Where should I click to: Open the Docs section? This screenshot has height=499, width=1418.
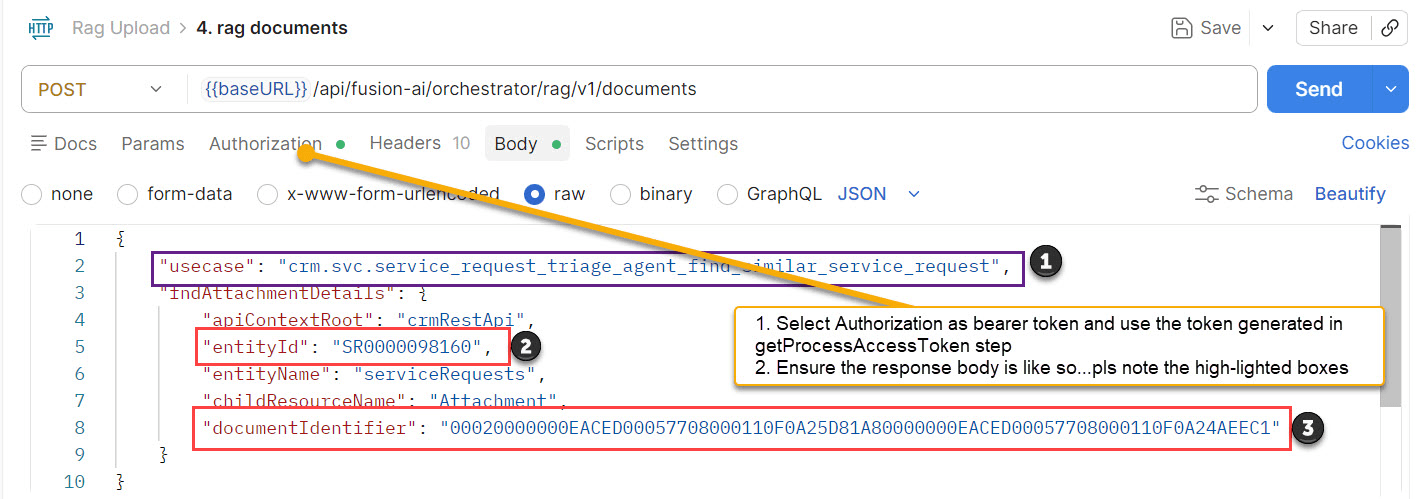coord(64,144)
